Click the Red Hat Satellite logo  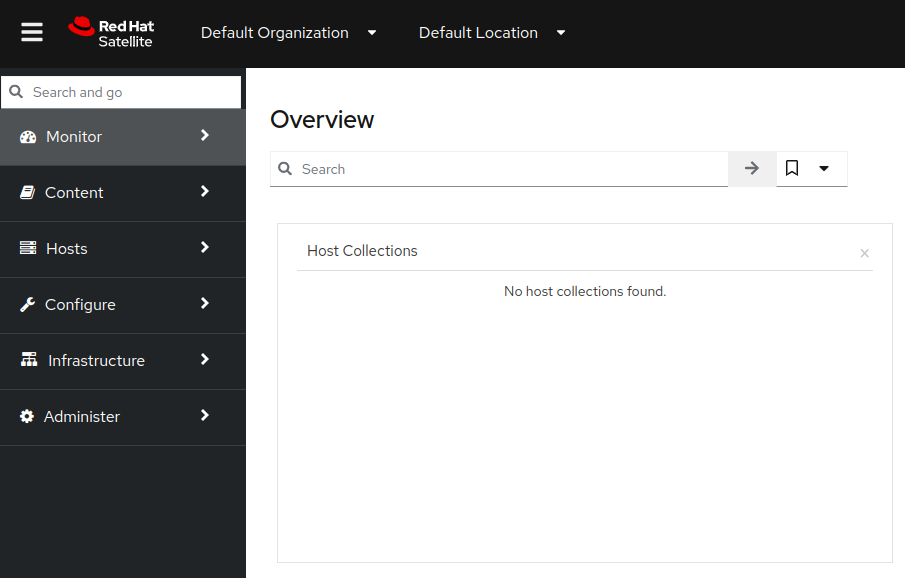point(111,33)
